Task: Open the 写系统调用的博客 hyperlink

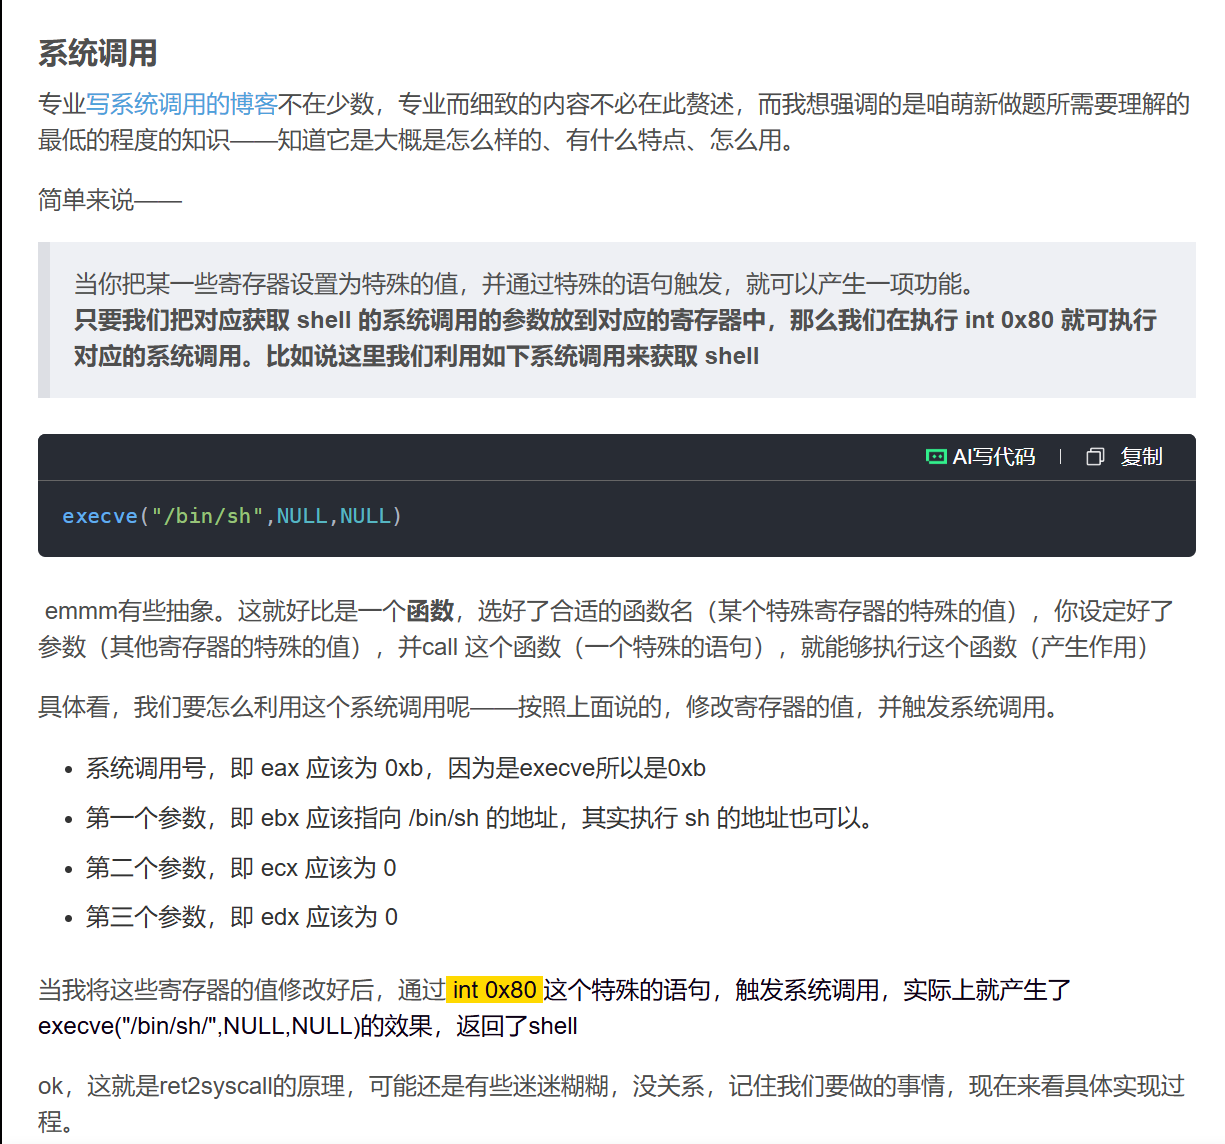Action: [x=181, y=104]
